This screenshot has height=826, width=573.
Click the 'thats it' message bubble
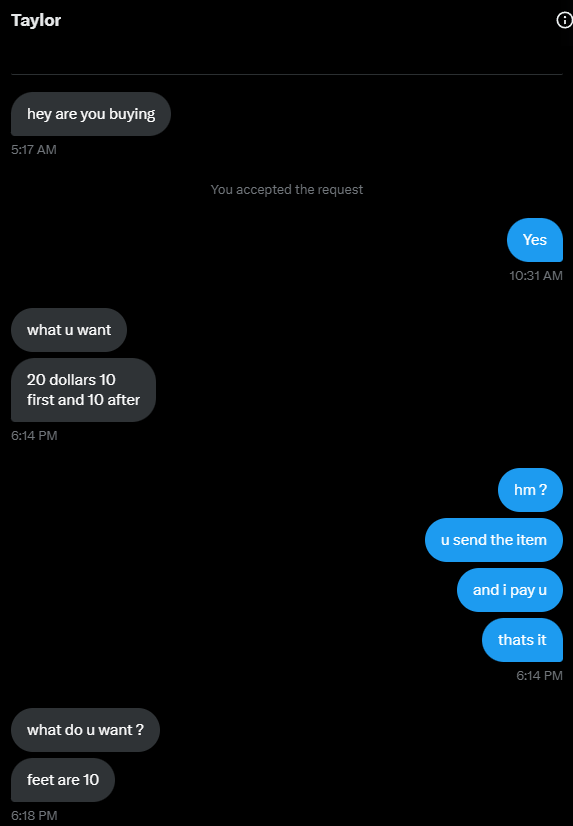[x=522, y=640]
